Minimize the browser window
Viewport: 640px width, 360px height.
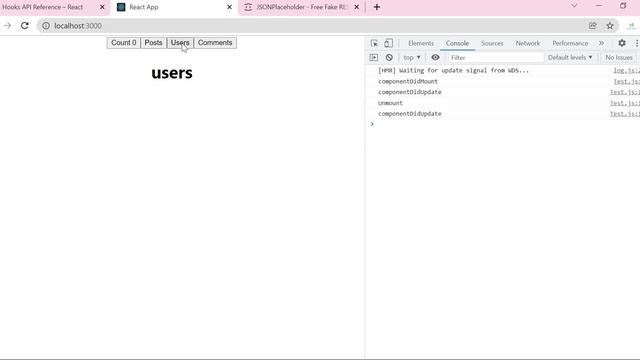(x=598, y=6)
